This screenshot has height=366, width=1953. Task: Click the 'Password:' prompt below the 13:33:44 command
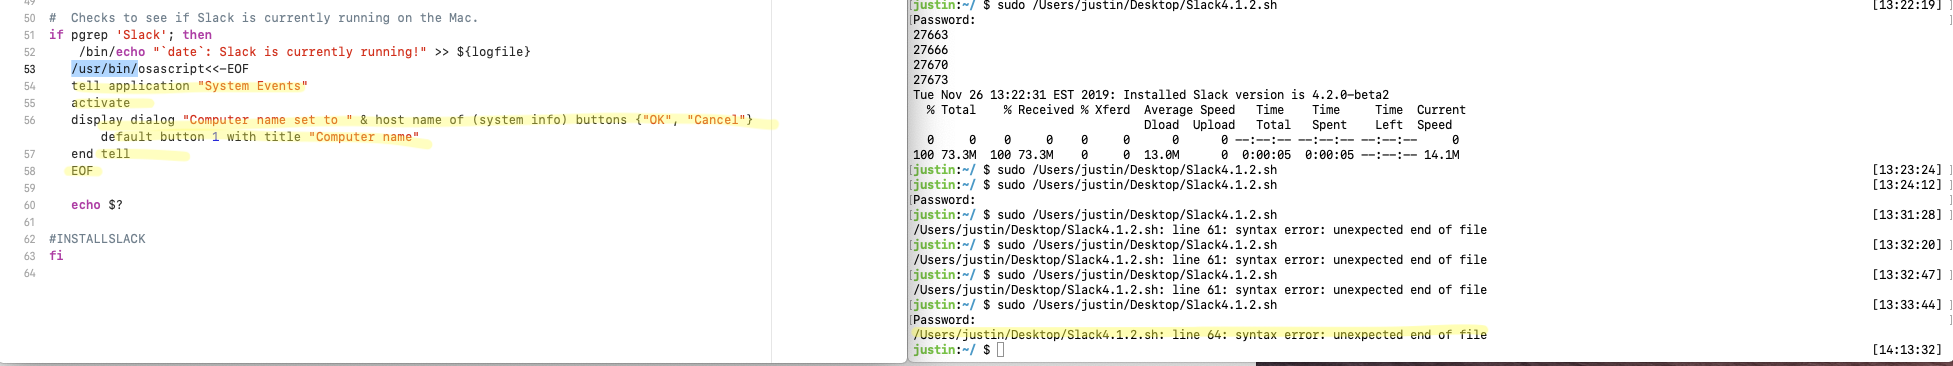[x=944, y=320]
